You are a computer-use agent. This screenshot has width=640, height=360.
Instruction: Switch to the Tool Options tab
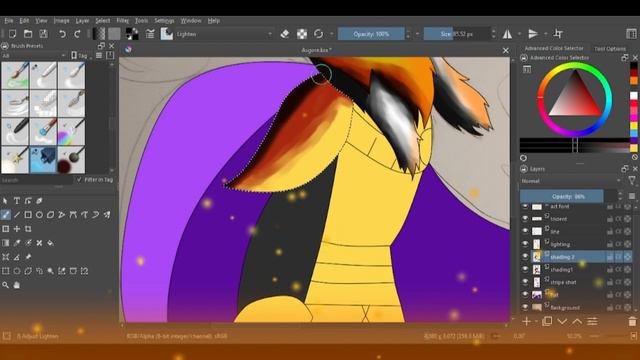(610, 49)
